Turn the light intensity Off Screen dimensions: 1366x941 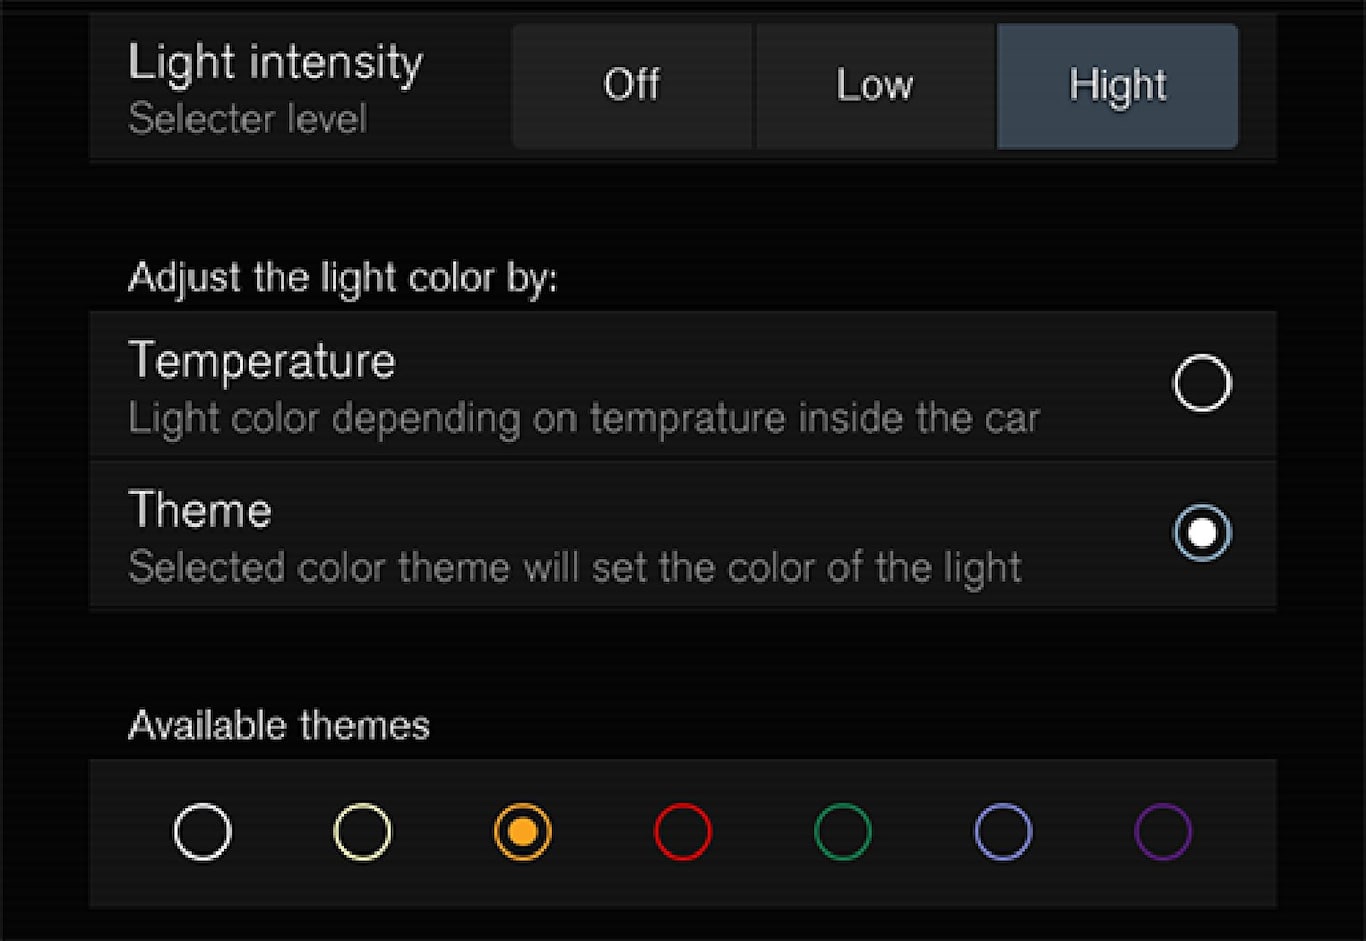coord(632,86)
